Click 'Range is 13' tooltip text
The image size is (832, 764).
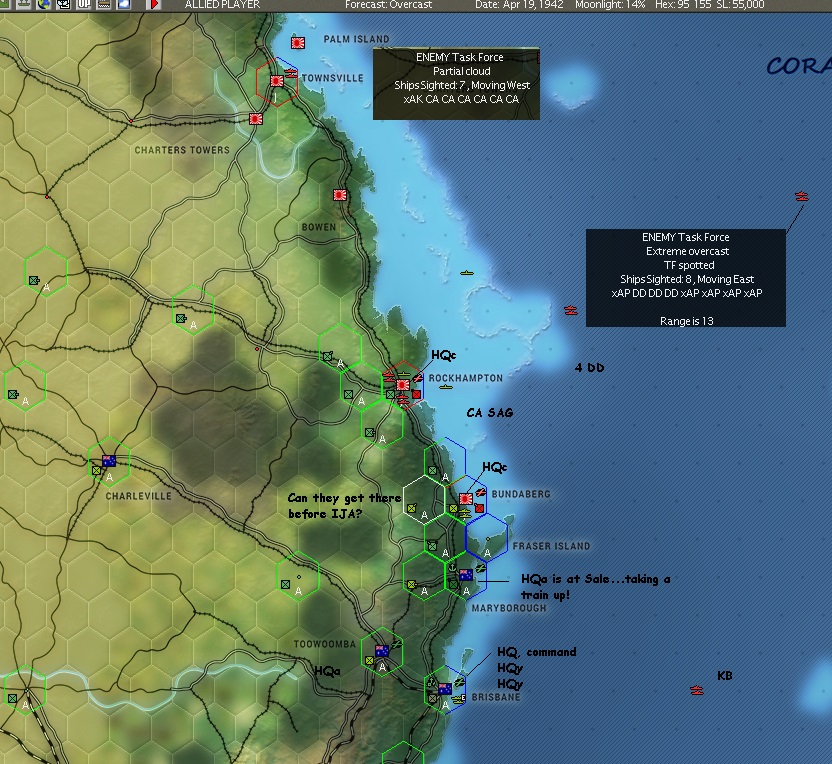687,321
